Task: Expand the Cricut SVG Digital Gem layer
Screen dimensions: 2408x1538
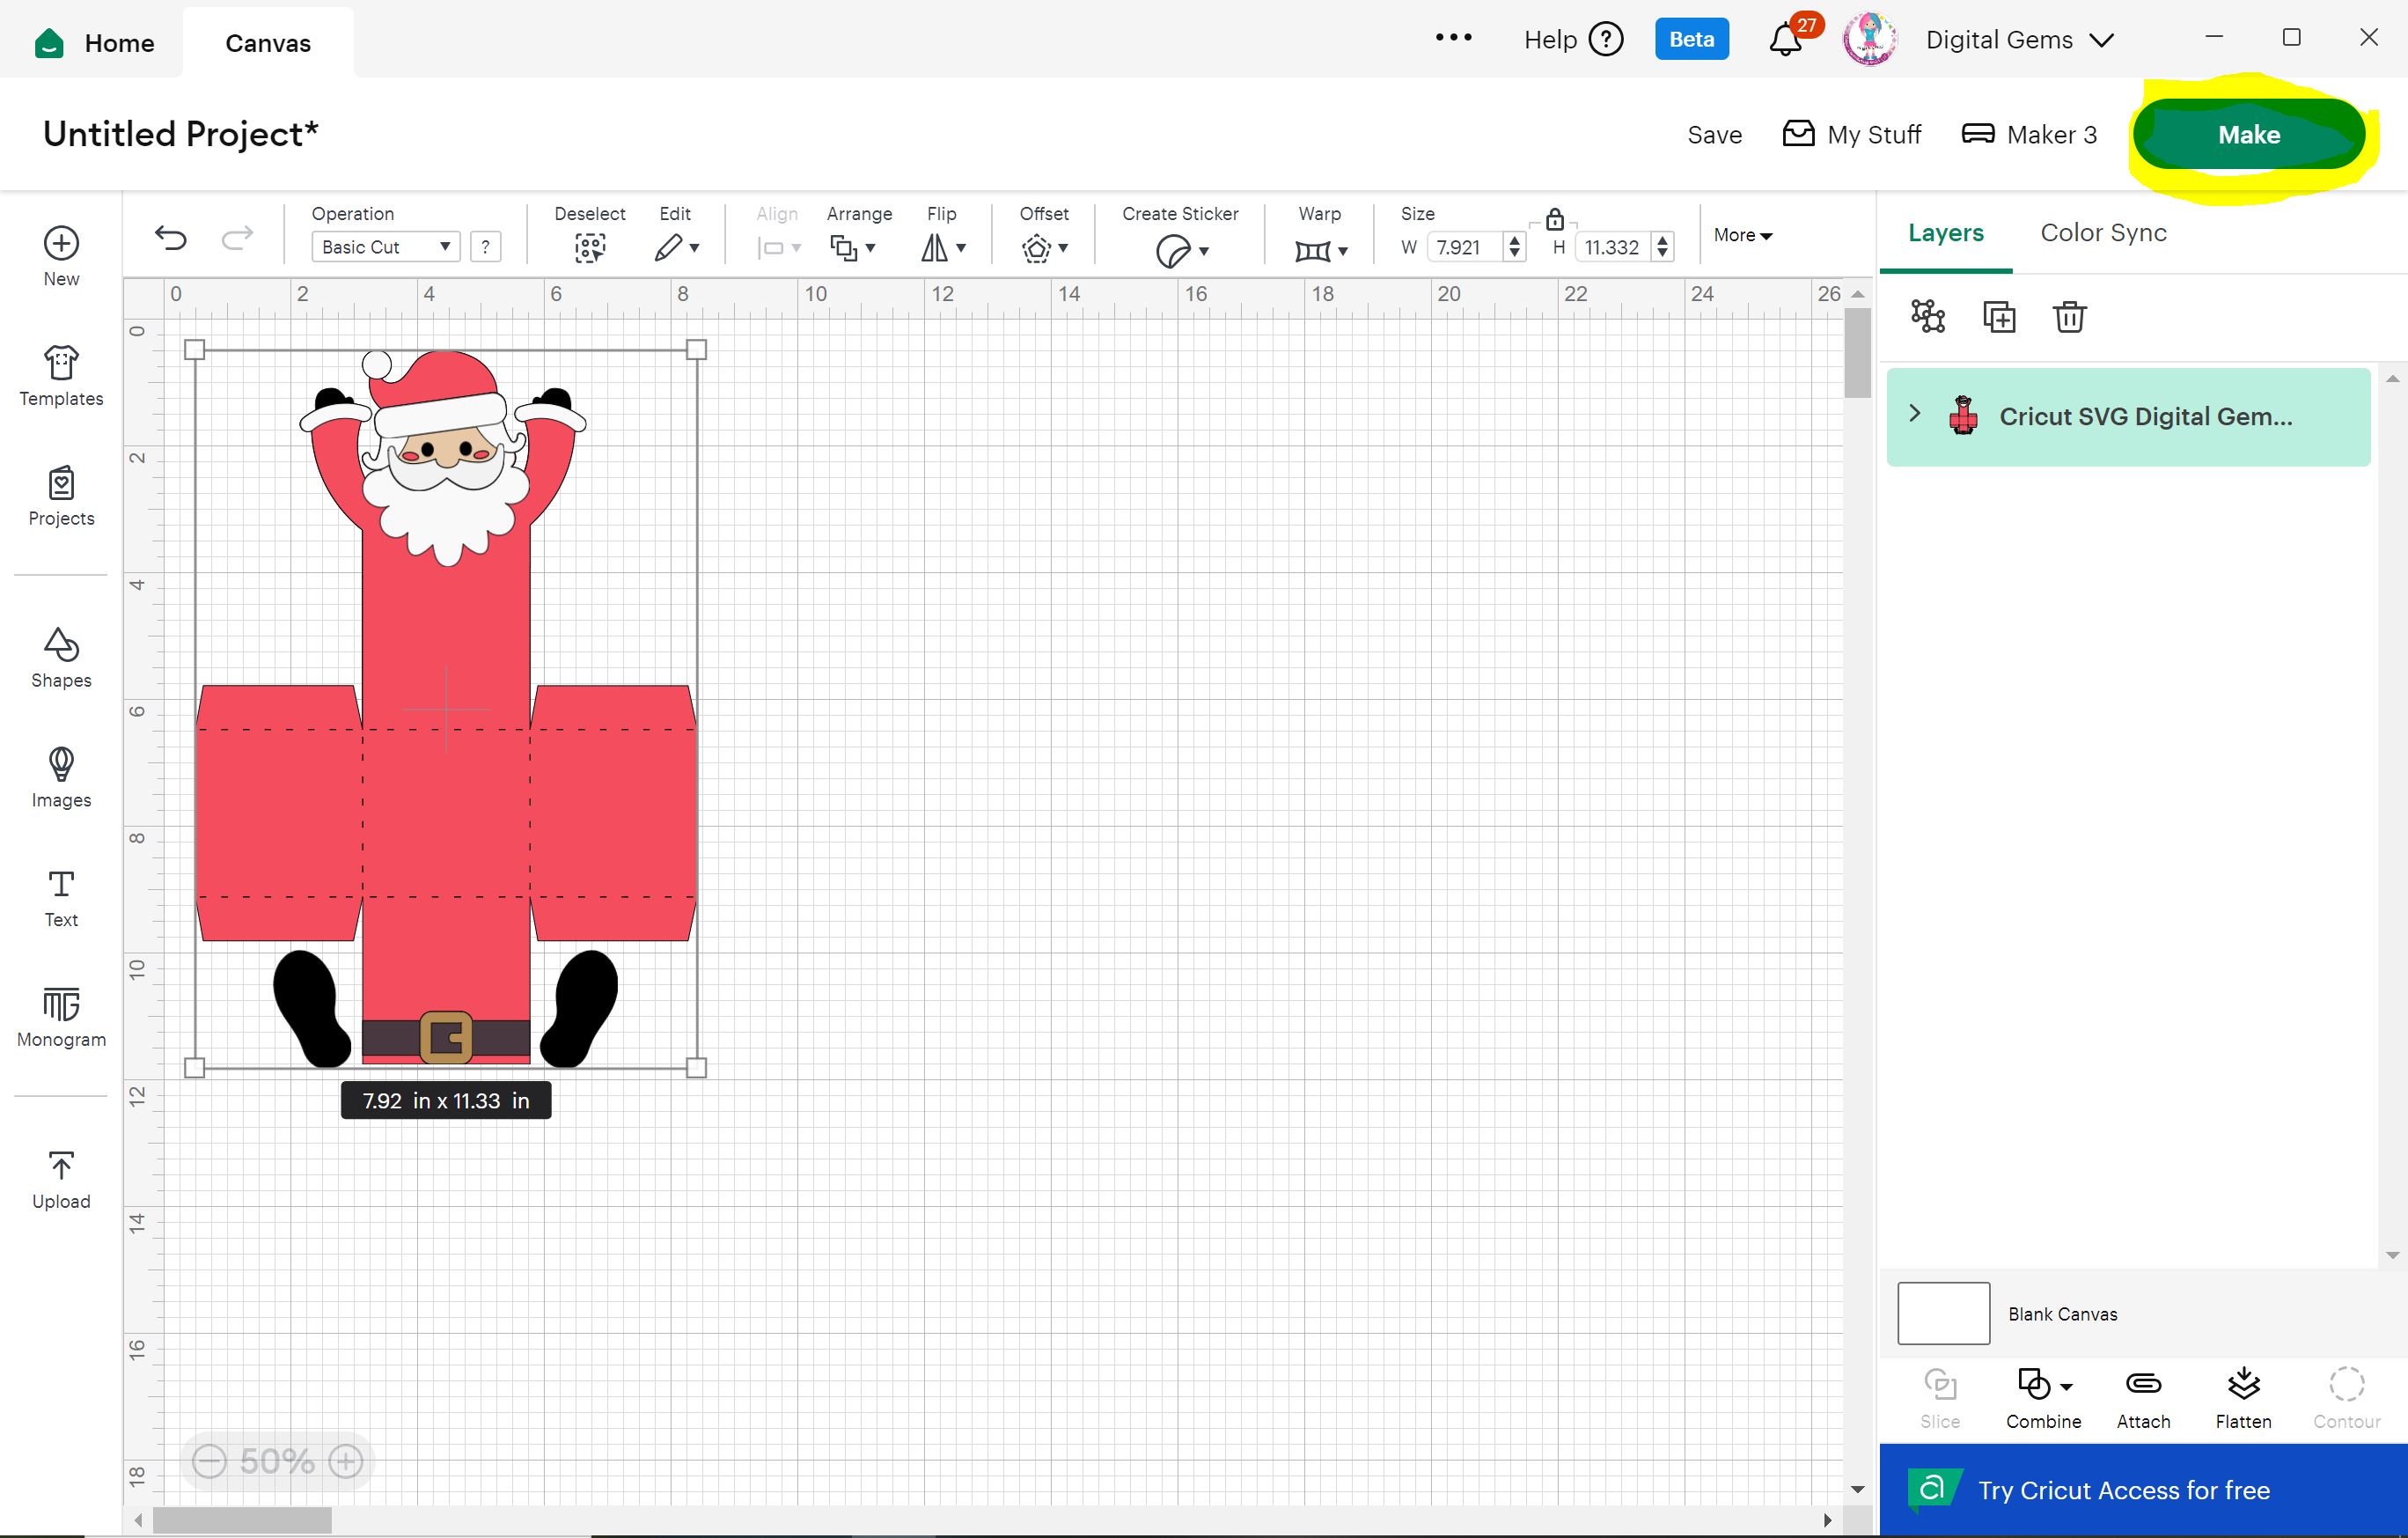Action: pyautogui.click(x=1915, y=414)
